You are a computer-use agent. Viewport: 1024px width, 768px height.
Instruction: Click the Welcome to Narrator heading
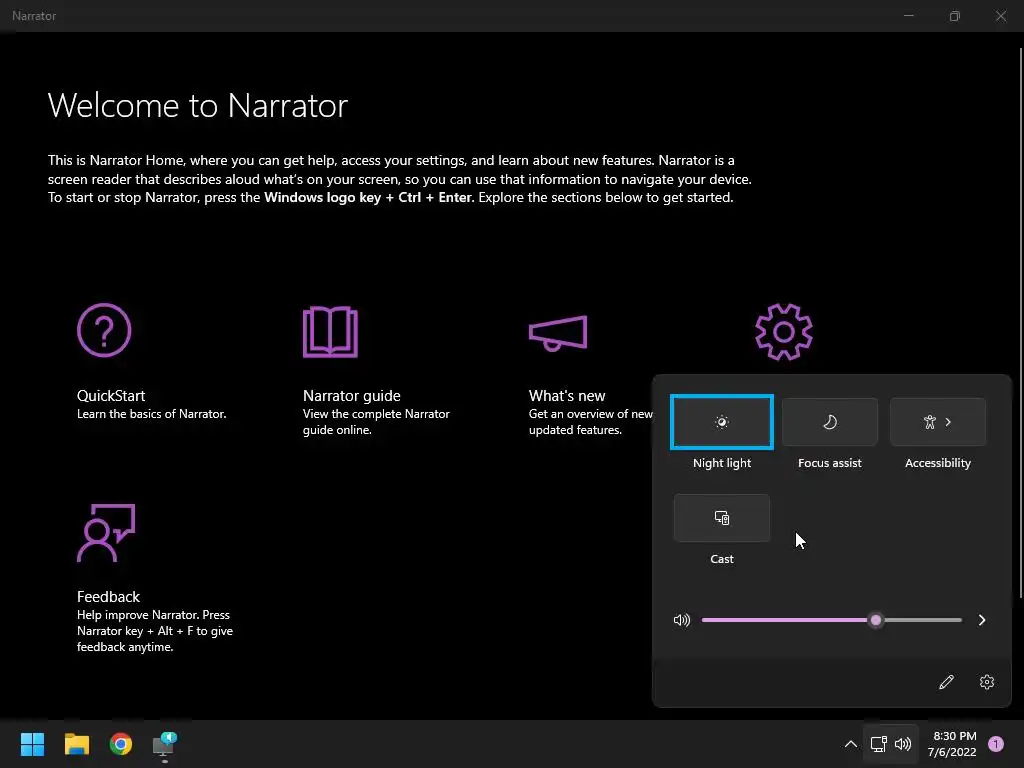tap(198, 106)
